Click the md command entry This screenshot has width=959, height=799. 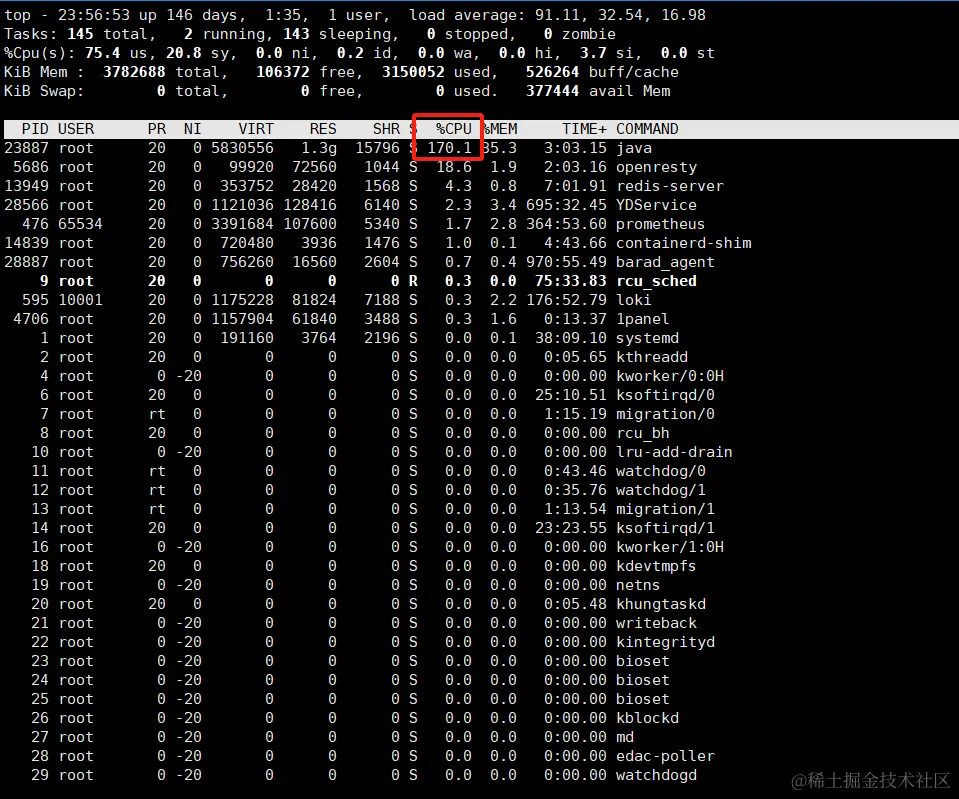point(624,736)
